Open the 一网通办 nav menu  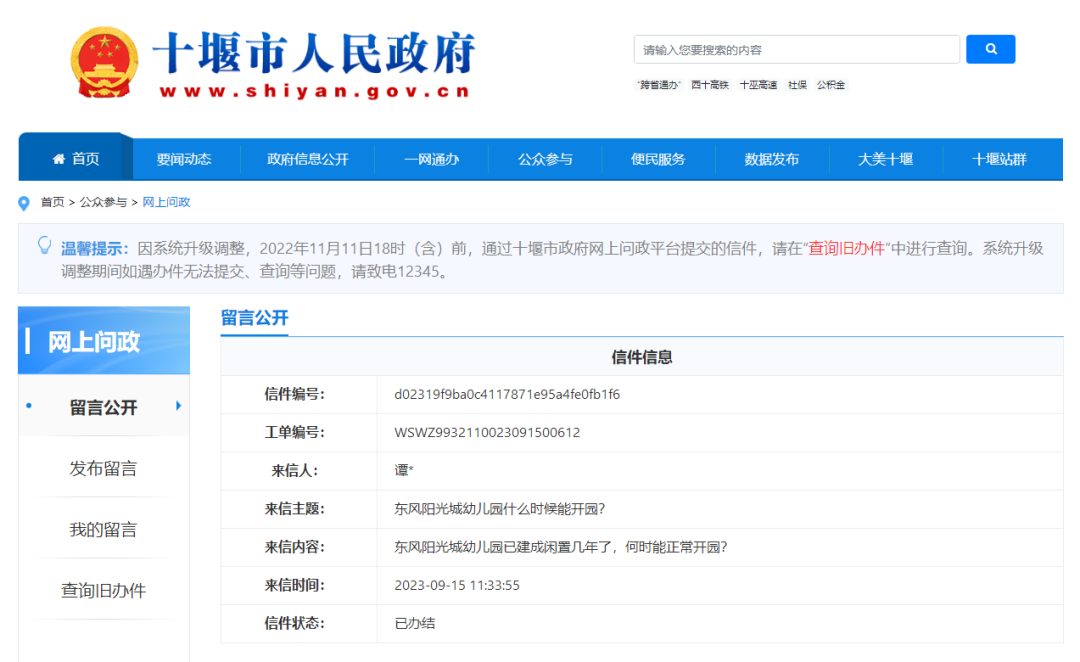[x=431, y=159]
